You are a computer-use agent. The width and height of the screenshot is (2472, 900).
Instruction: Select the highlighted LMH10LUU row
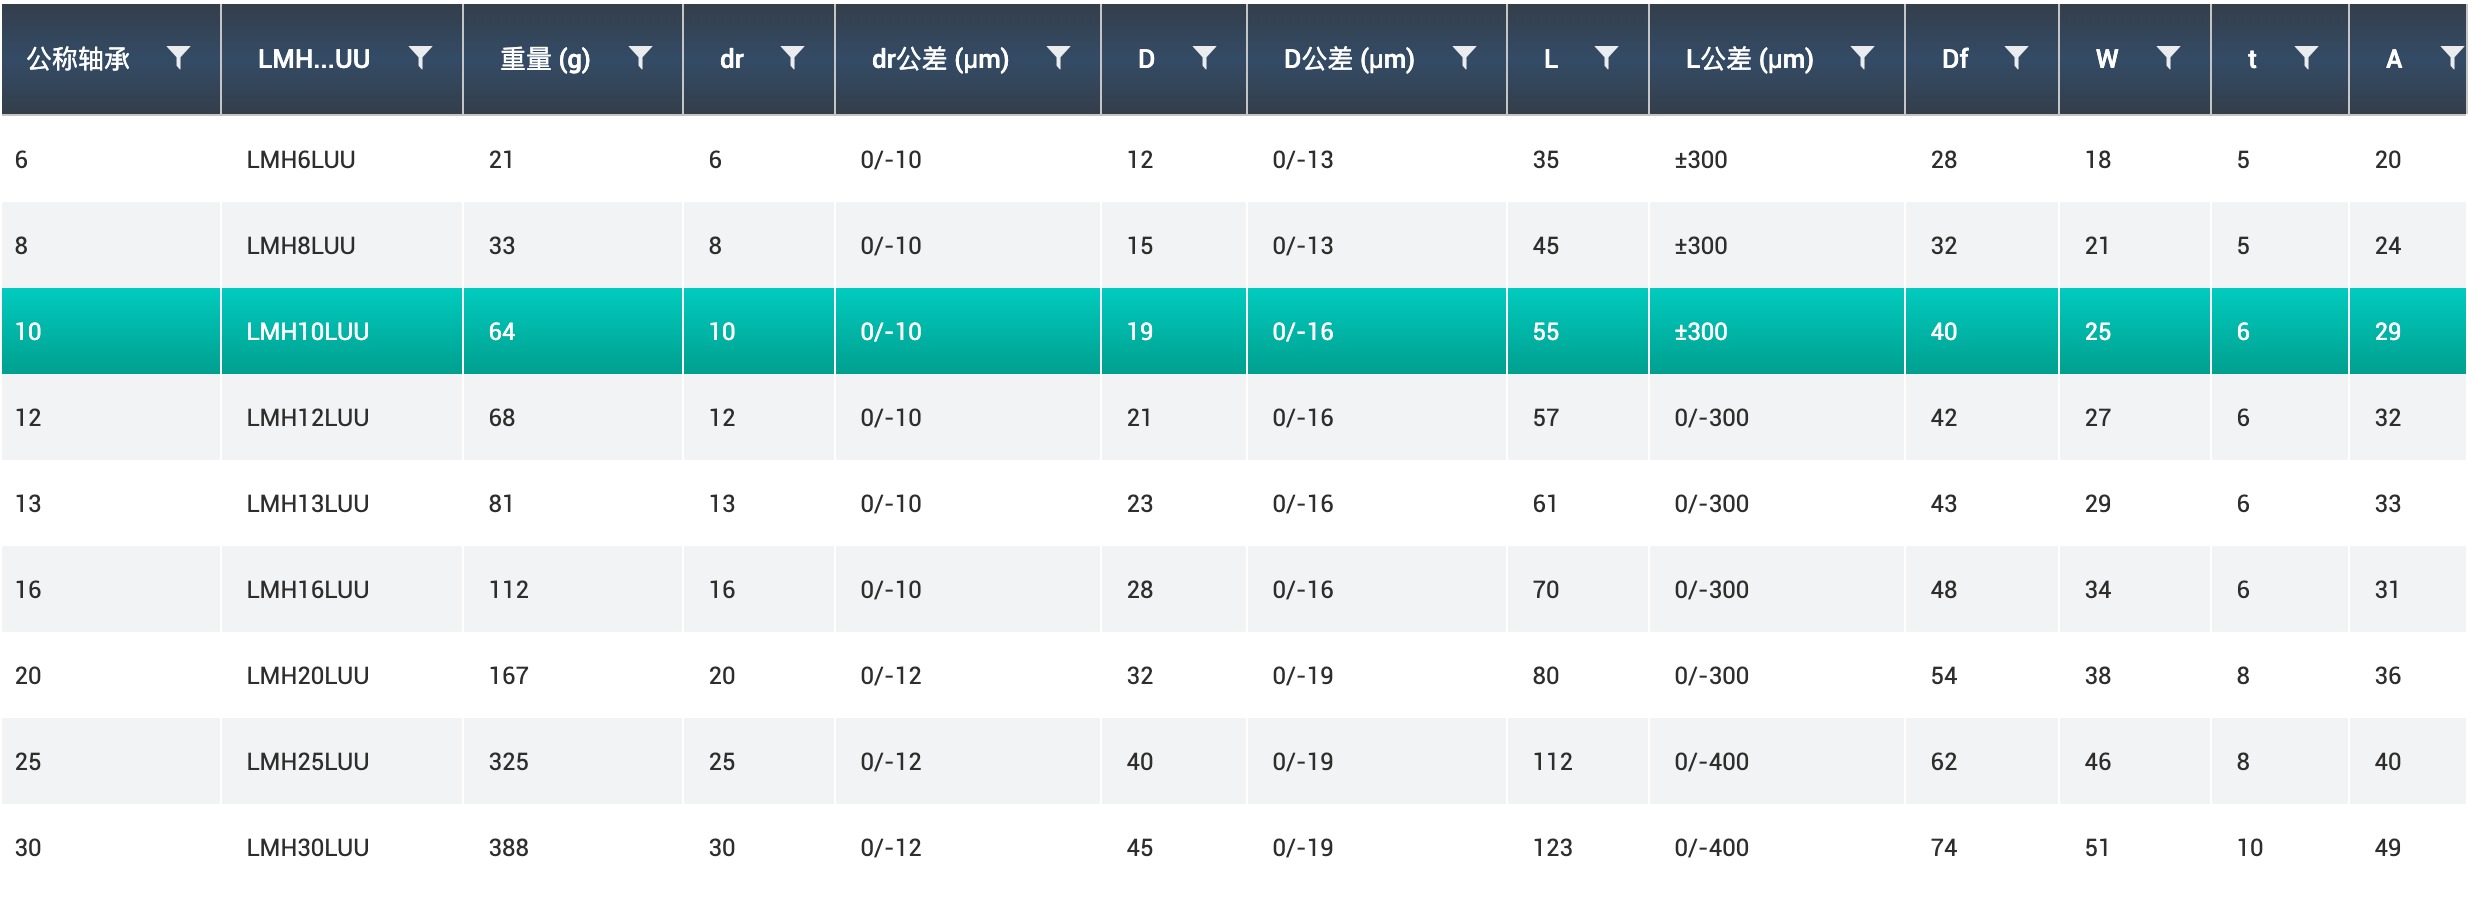tap(308, 332)
